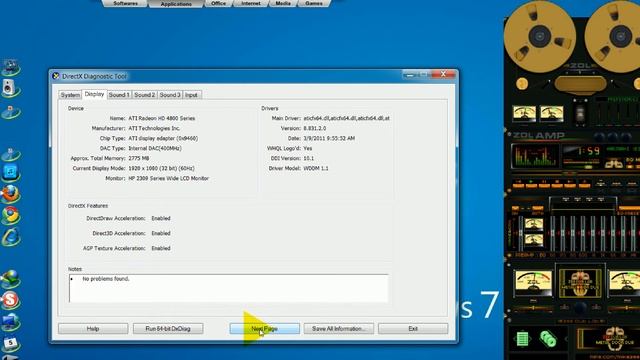This screenshot has height=360, width=640.
Task: Open the globe network icon above the S icon
Action: click(10, 279)
